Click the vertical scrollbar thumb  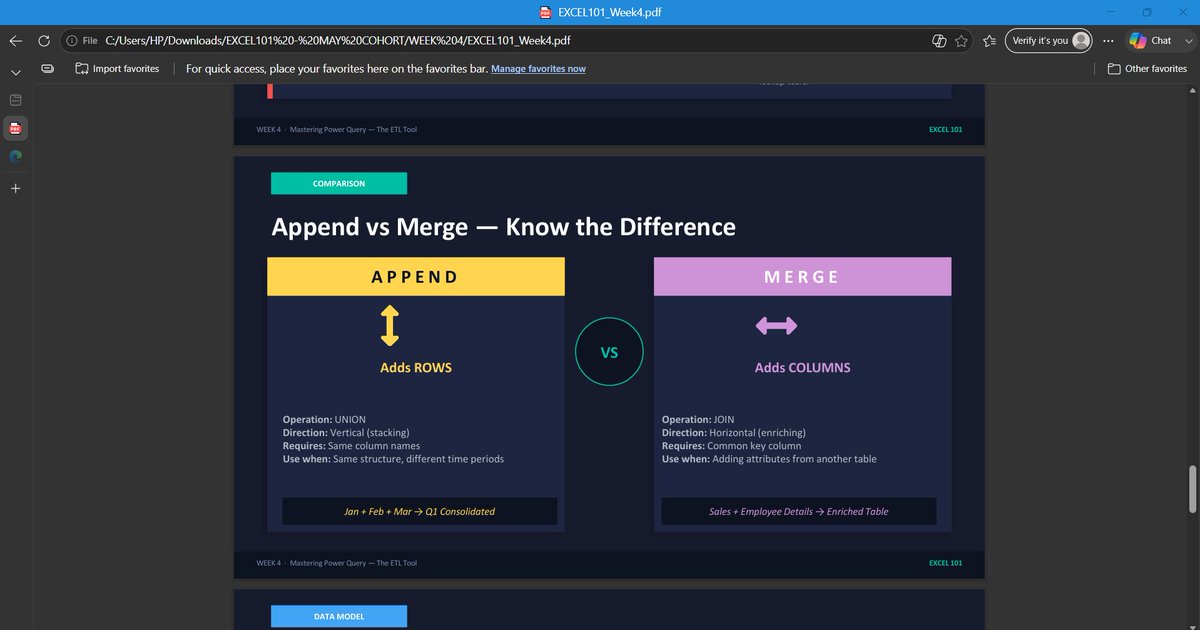(x=1191, y=488)
